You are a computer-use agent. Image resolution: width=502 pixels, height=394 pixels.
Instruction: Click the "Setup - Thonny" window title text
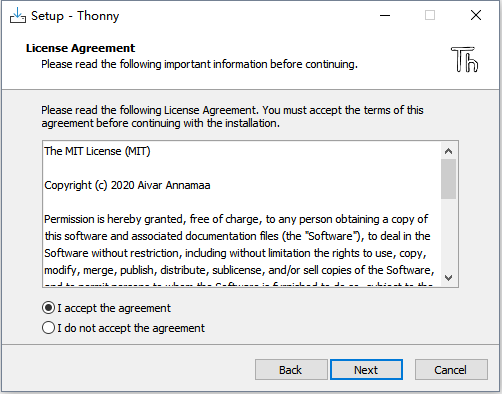click(75, 16)
